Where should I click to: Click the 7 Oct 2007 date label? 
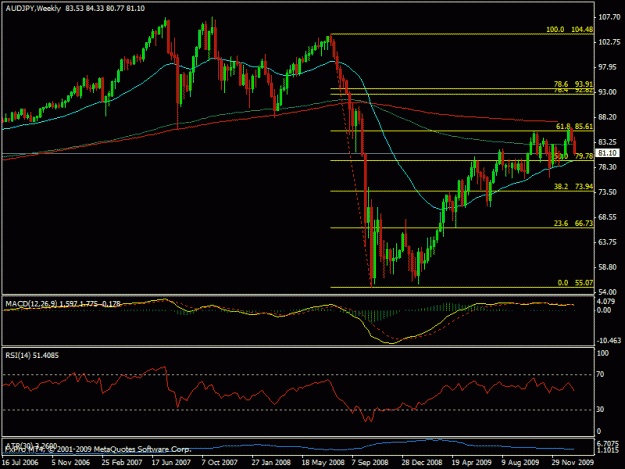click(220, 462)
